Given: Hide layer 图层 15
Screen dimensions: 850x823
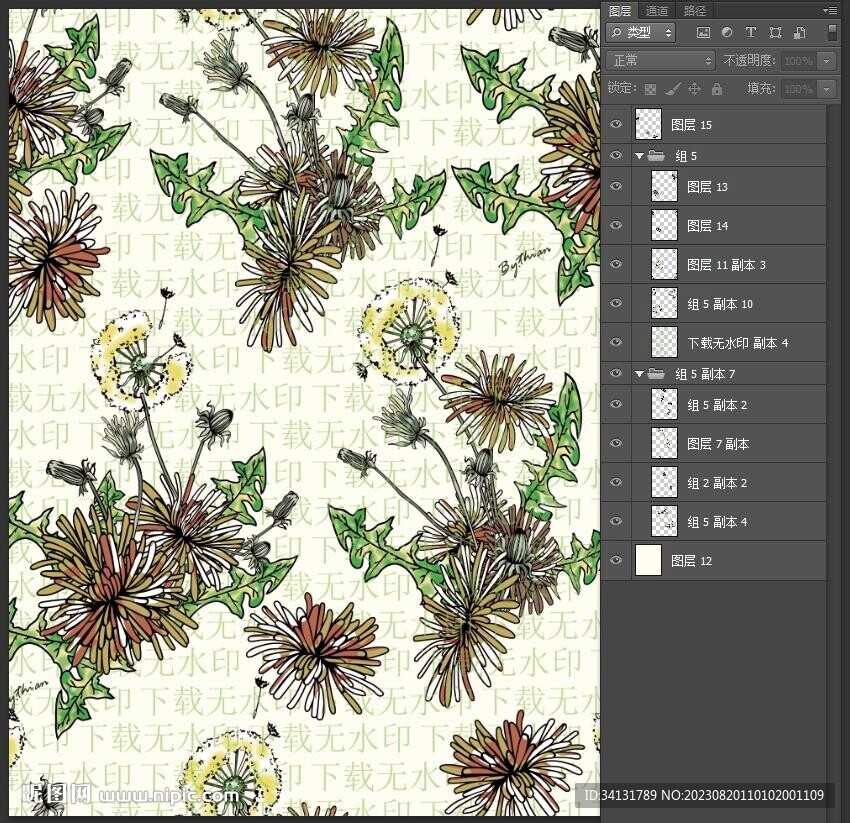Looking at the screenshot, I should pyautogui.click(x=616, y=125).
